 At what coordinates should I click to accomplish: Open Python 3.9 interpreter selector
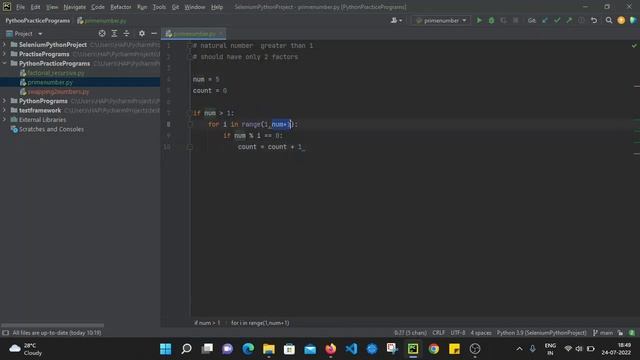click(x=541, y=333)
